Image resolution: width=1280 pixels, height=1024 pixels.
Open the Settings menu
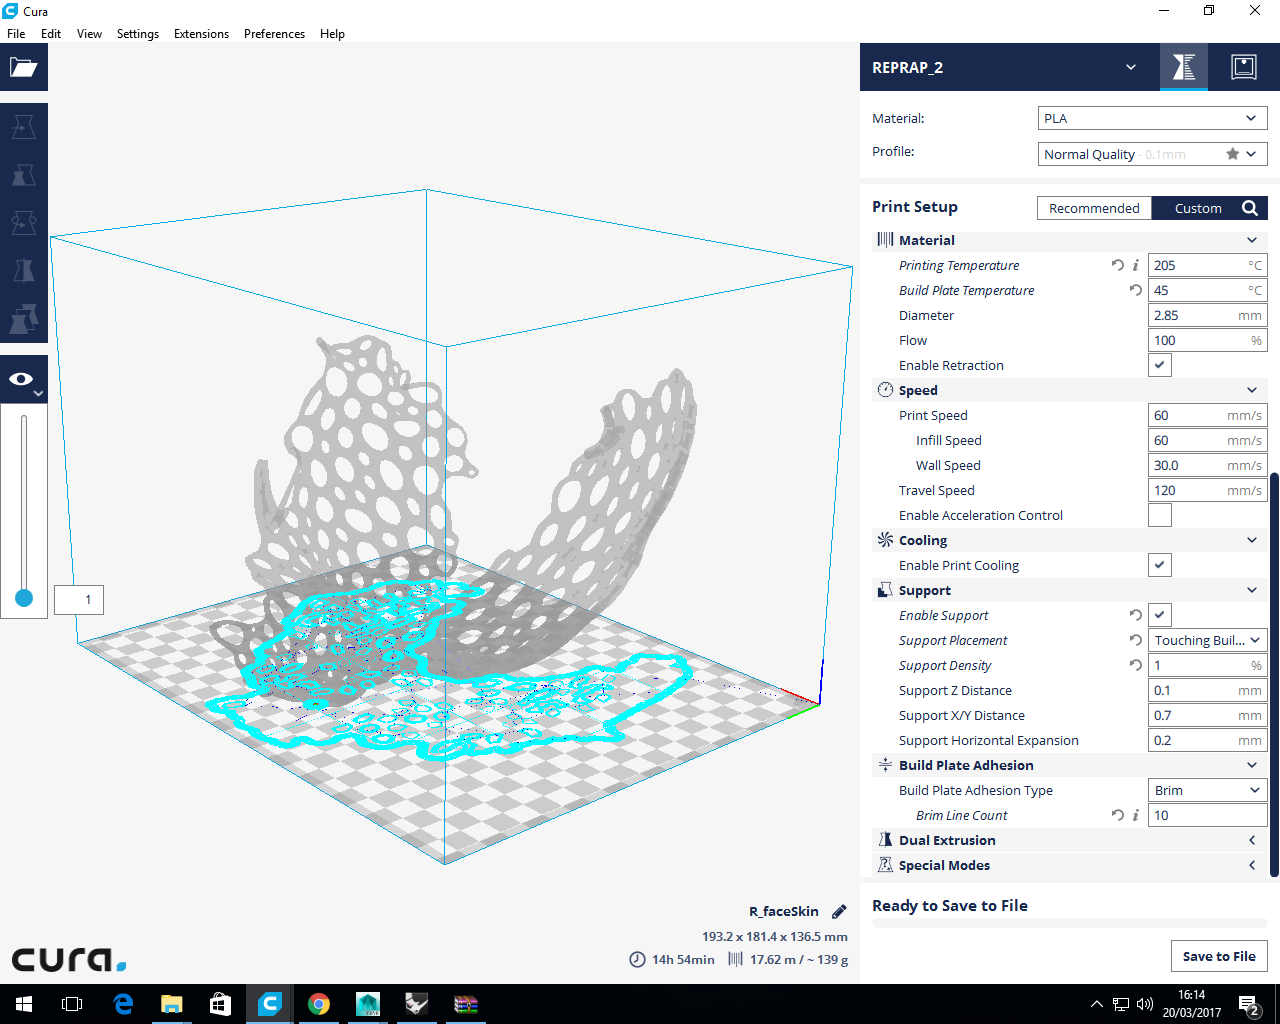tap(138, 33)
